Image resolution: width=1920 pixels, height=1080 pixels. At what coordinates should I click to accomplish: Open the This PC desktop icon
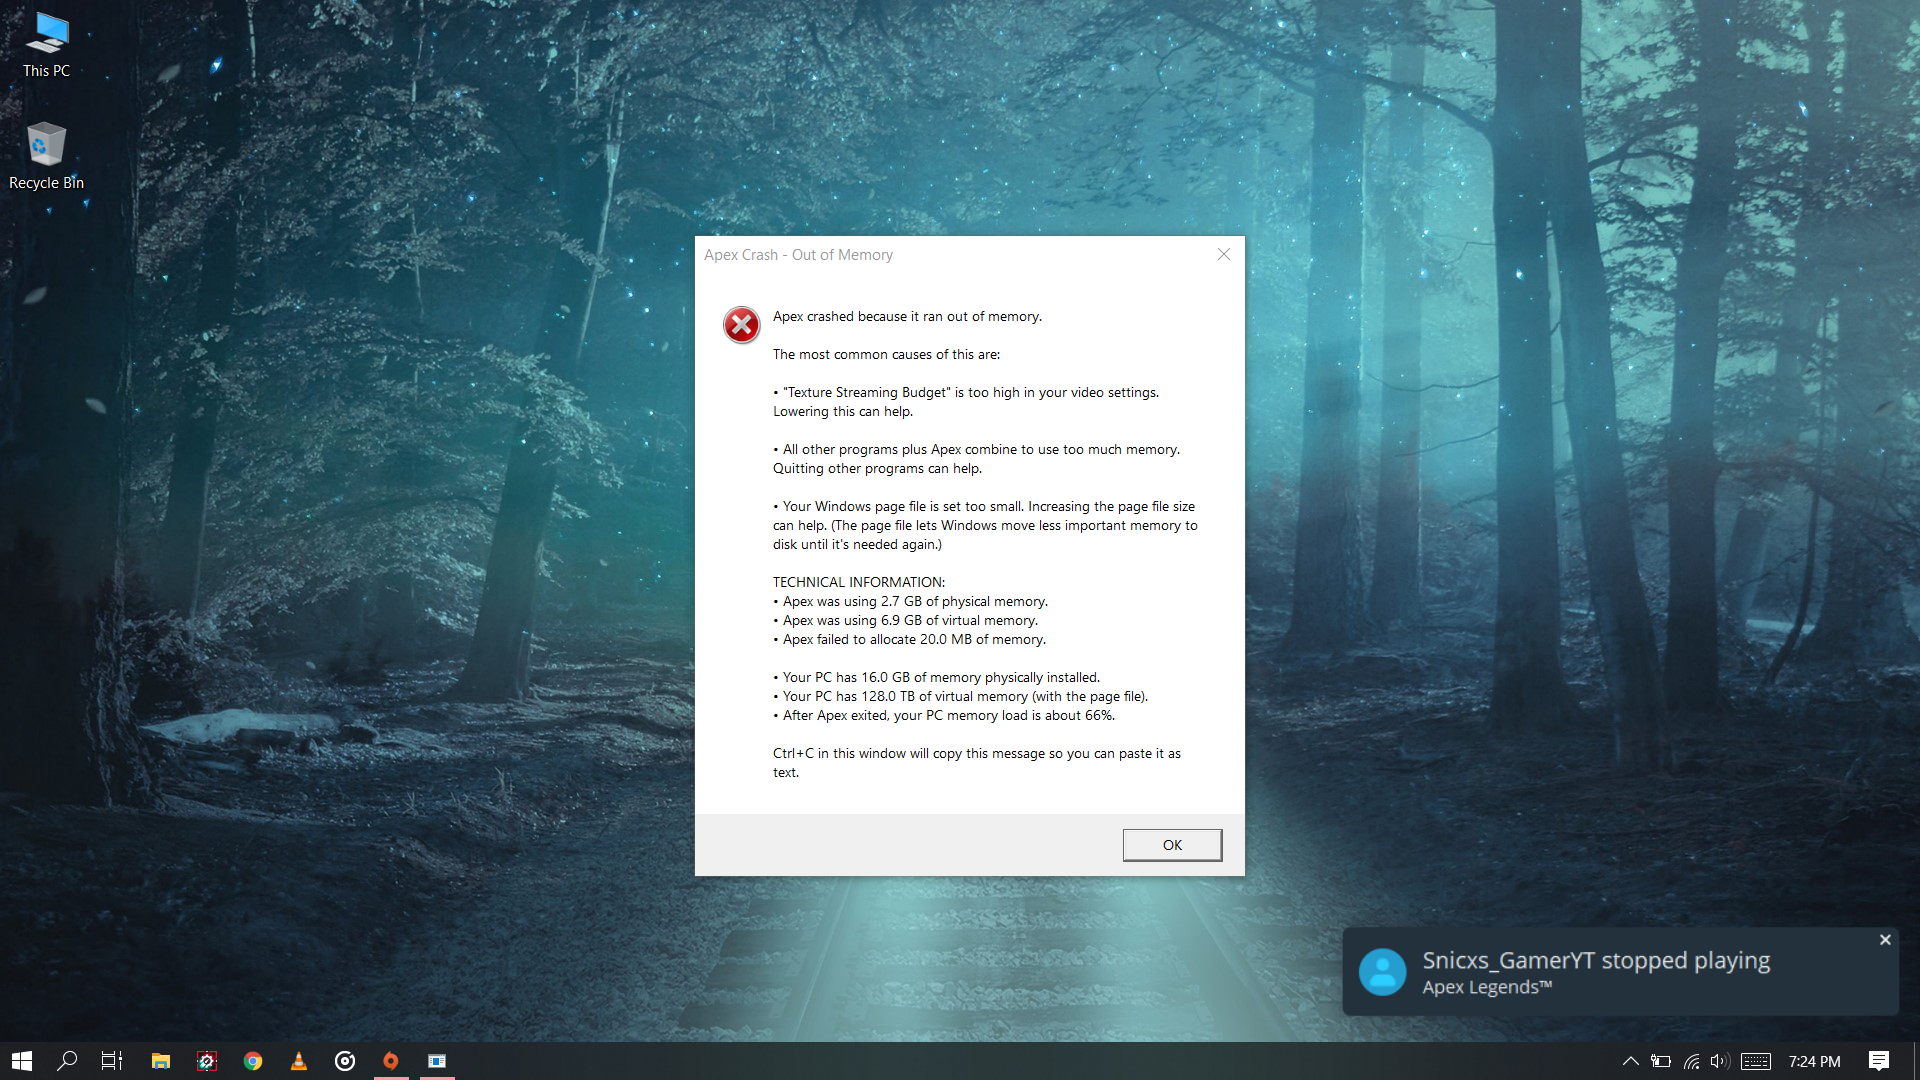pos(46,46)
